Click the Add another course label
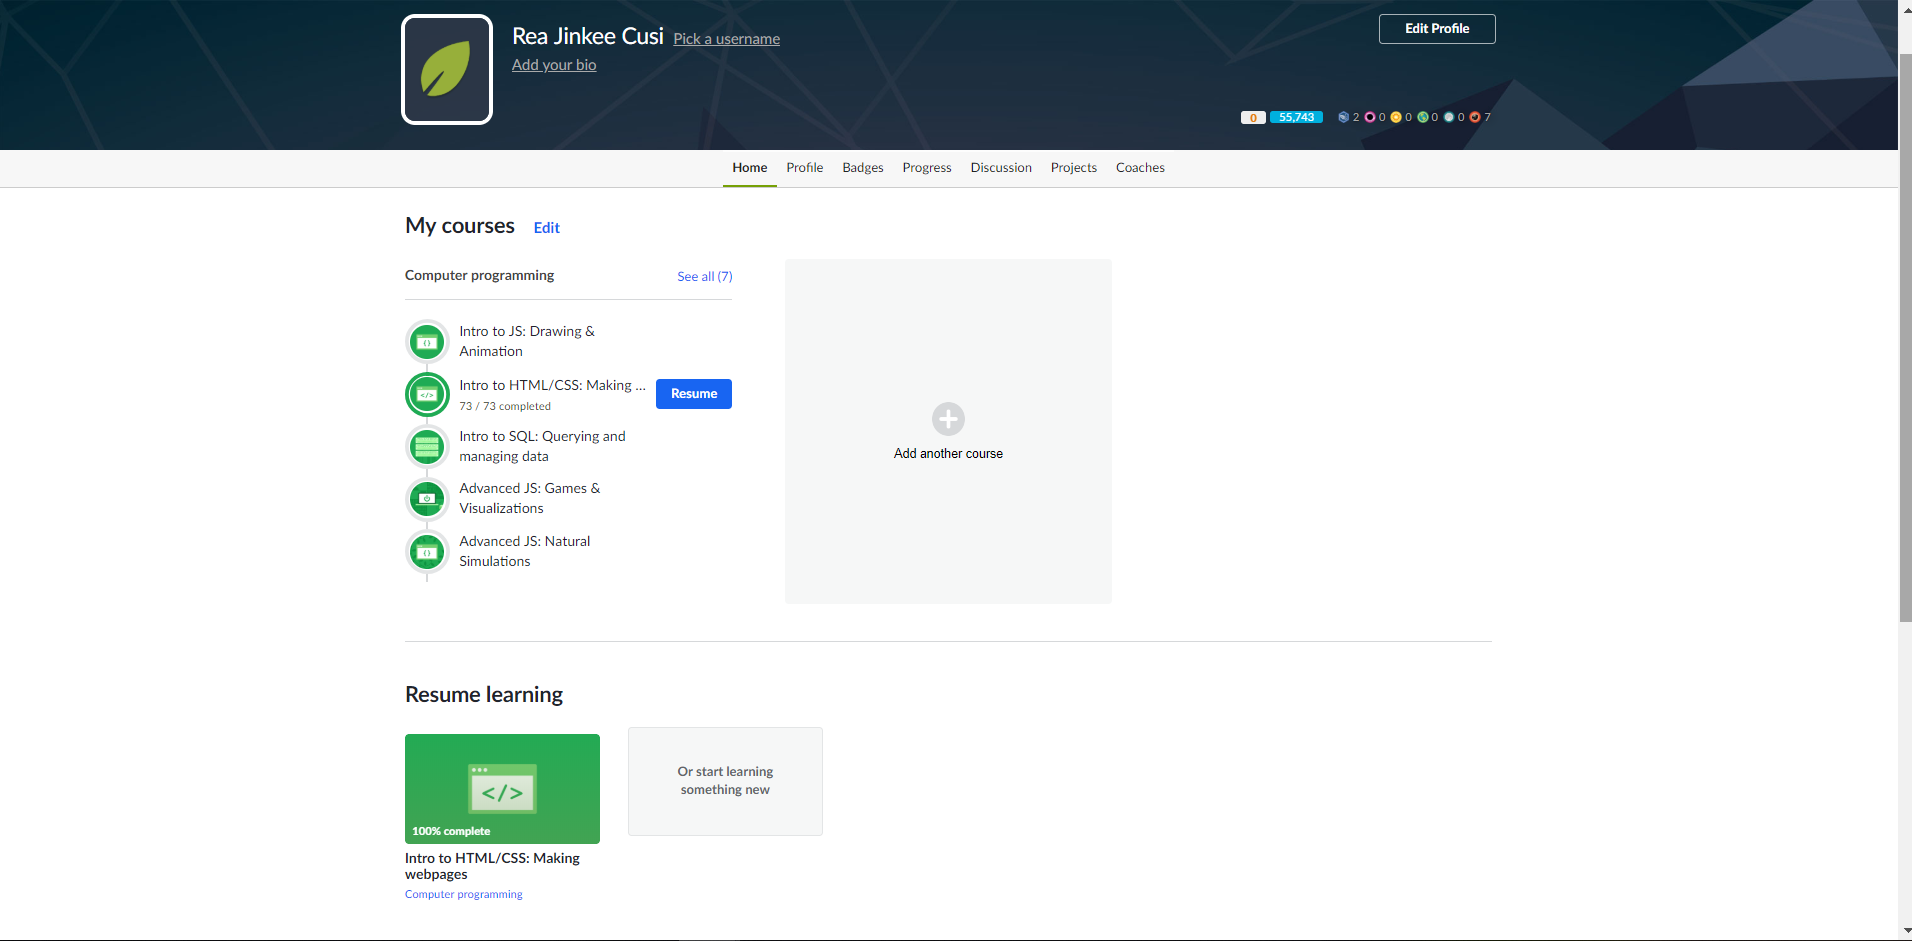 948,454
